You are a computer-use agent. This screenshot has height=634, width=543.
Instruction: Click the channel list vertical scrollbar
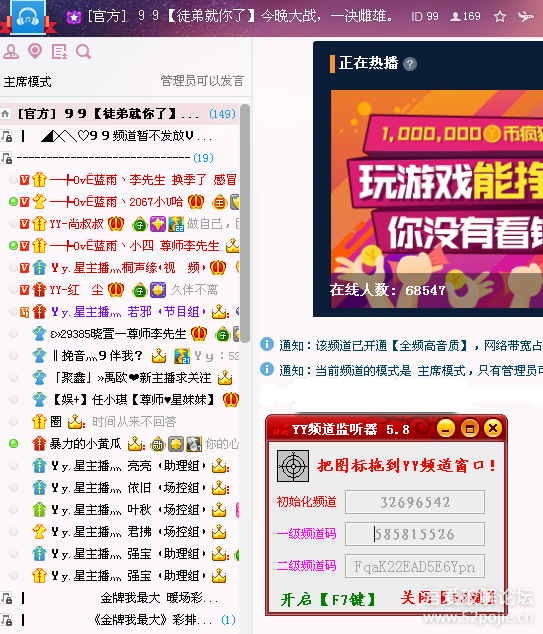click(245, 224)
